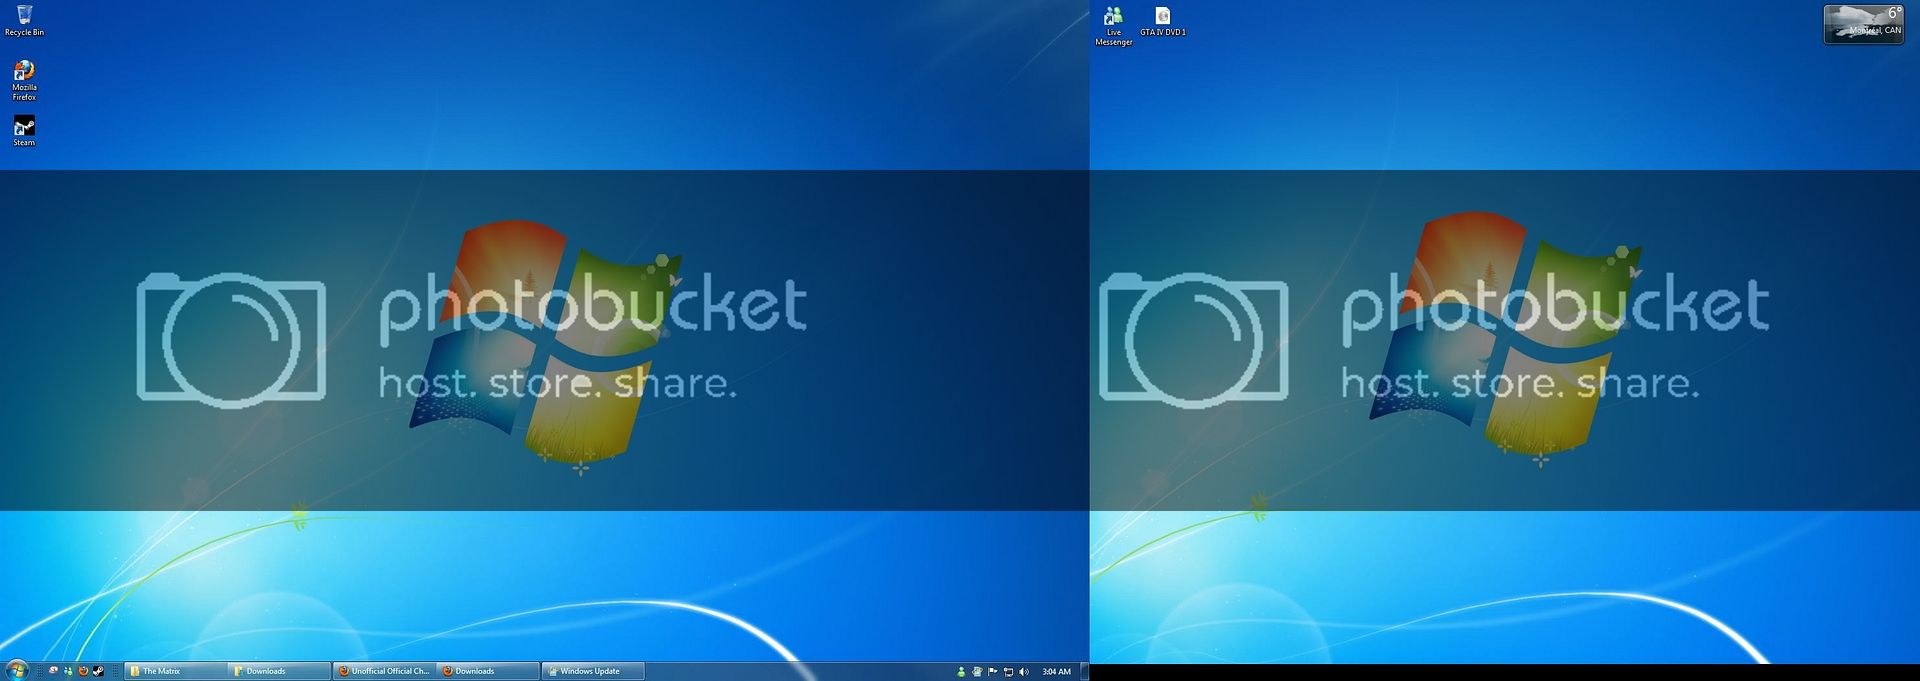Click the 3:04 AM taskbar clock

tap(1056, 672)
